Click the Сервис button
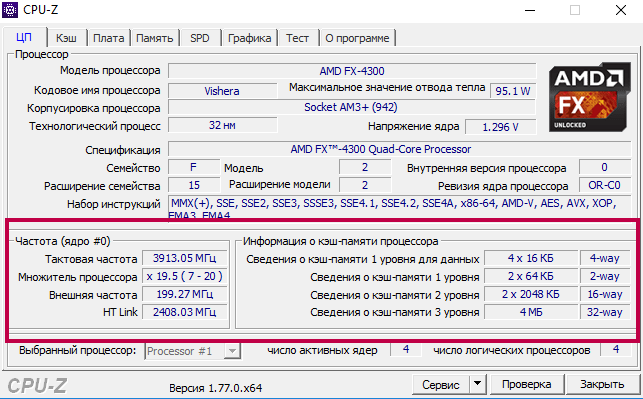 (441, 384)
